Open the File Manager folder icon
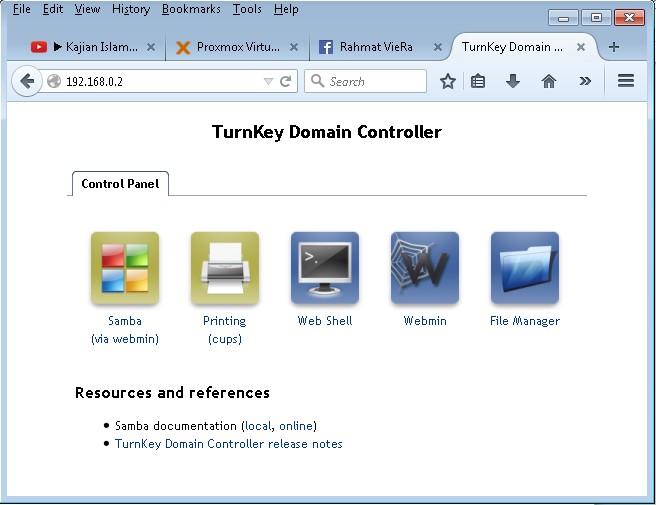The height and width of the screenshot is (505, 656). [x=525, y=268]
